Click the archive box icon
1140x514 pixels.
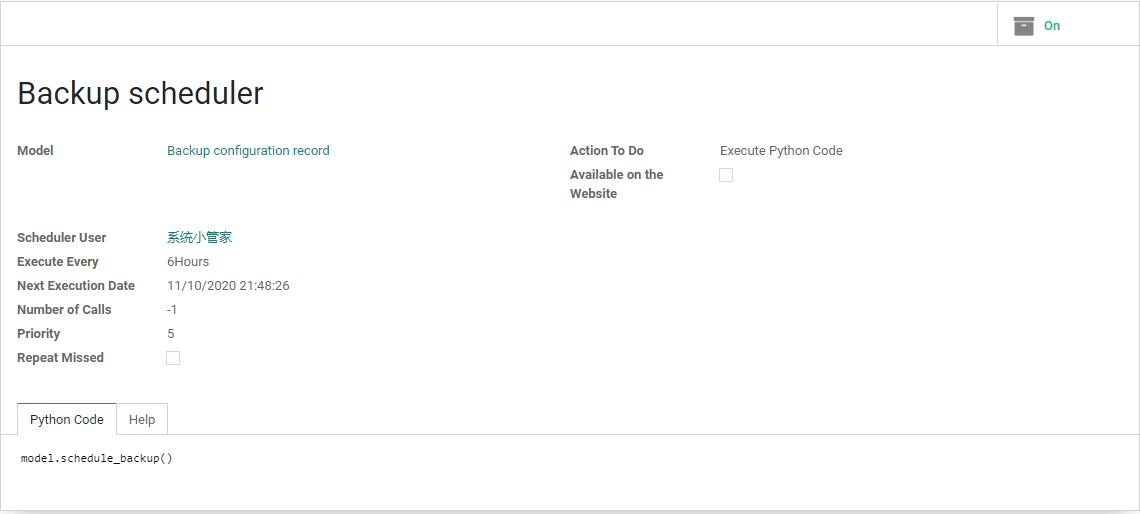pos(1024,25)
